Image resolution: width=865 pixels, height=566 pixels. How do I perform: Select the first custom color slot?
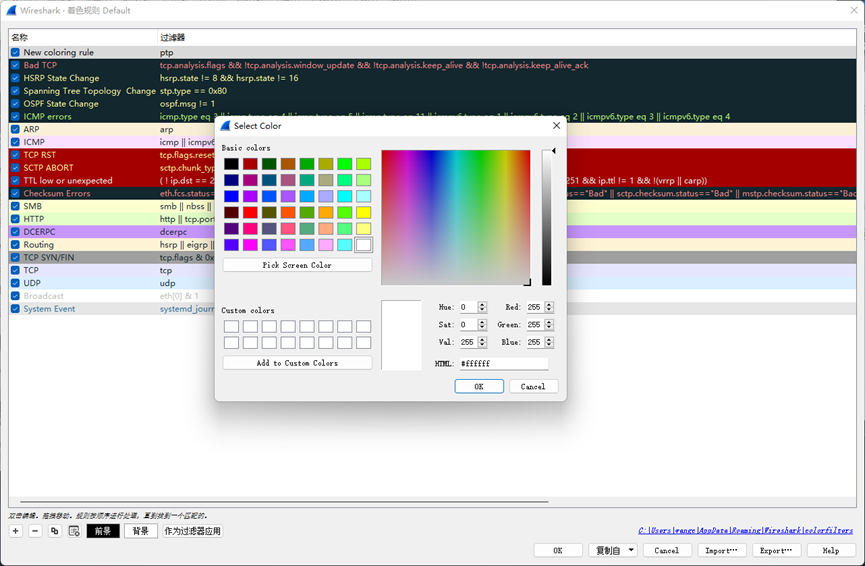232,327
